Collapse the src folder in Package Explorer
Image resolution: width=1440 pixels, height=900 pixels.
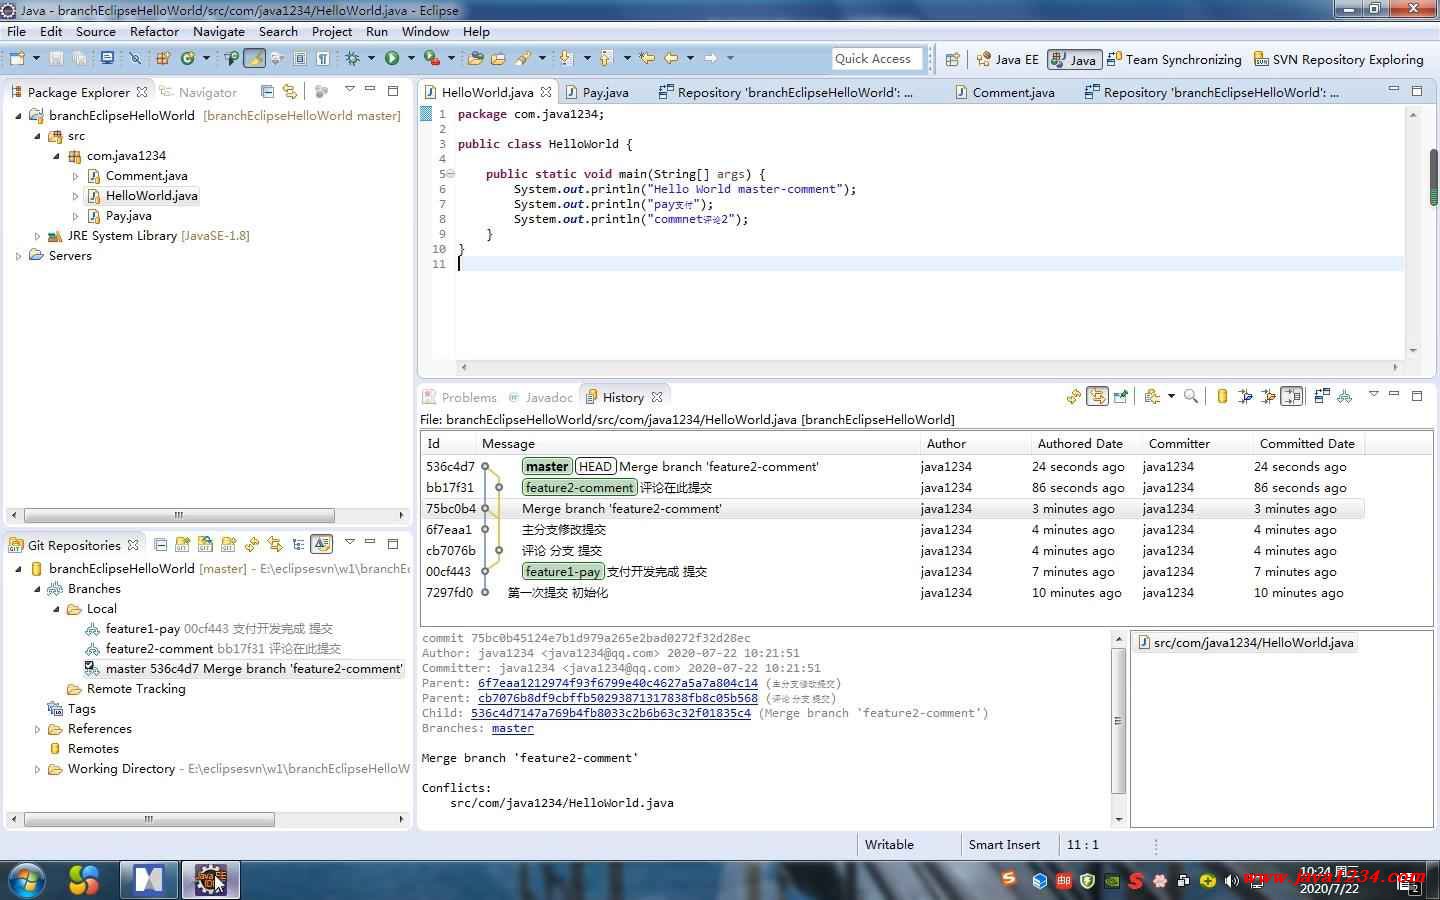point(37,136)
